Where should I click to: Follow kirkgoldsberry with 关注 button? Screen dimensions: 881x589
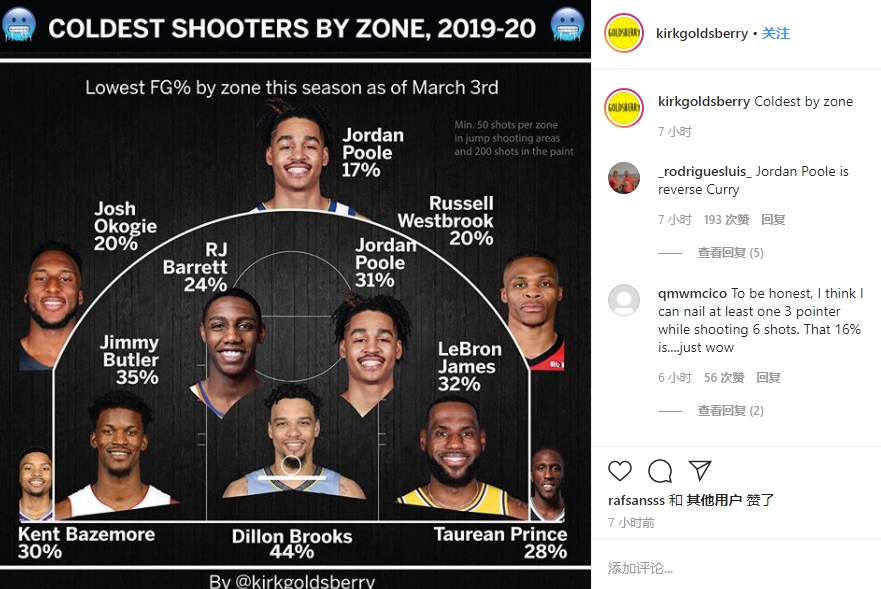point(775,33)
